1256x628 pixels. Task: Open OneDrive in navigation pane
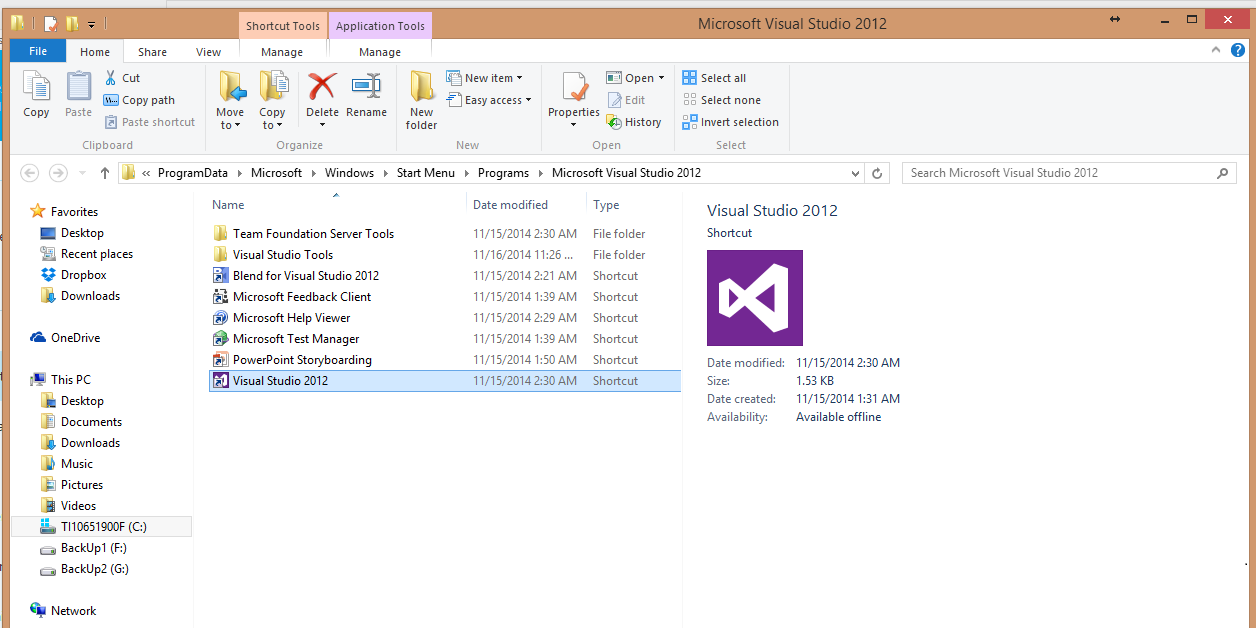pos(66,338)
